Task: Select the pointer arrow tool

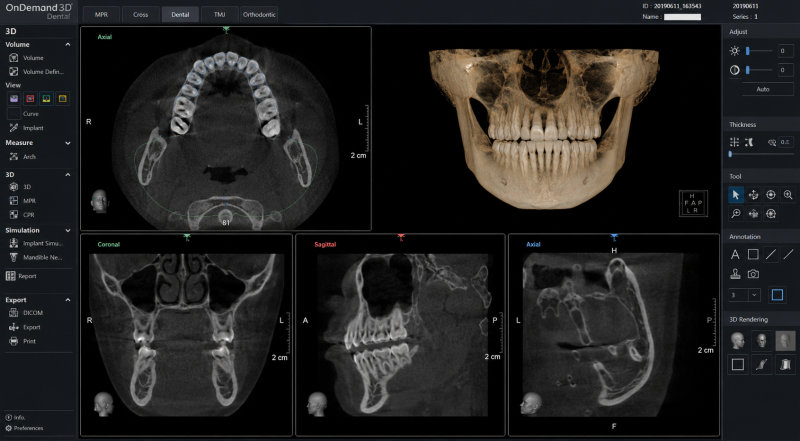Action: pos(735,195)
